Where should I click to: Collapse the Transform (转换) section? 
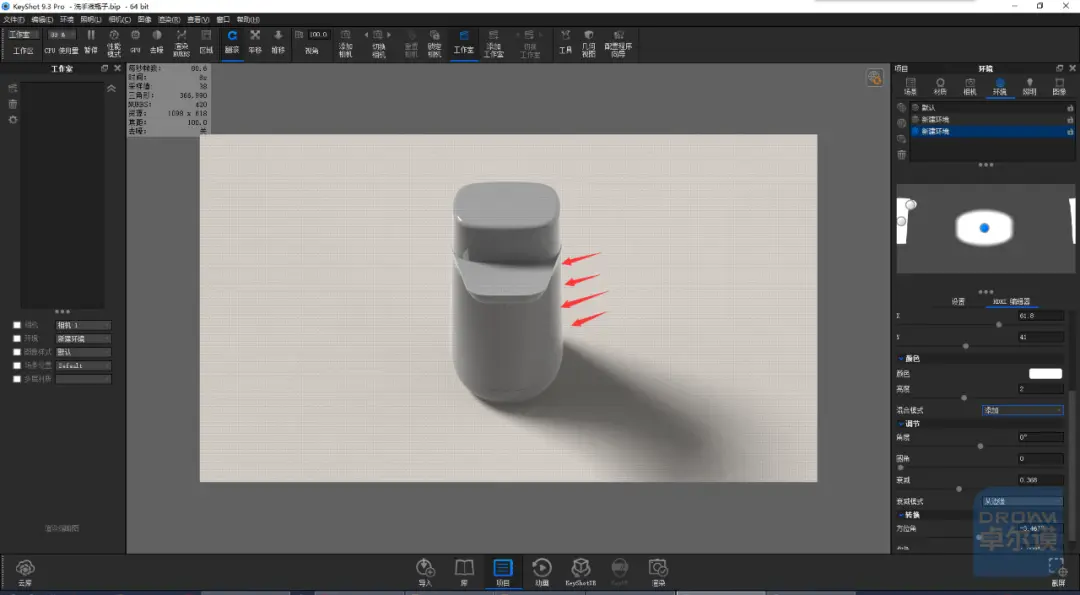901,515
